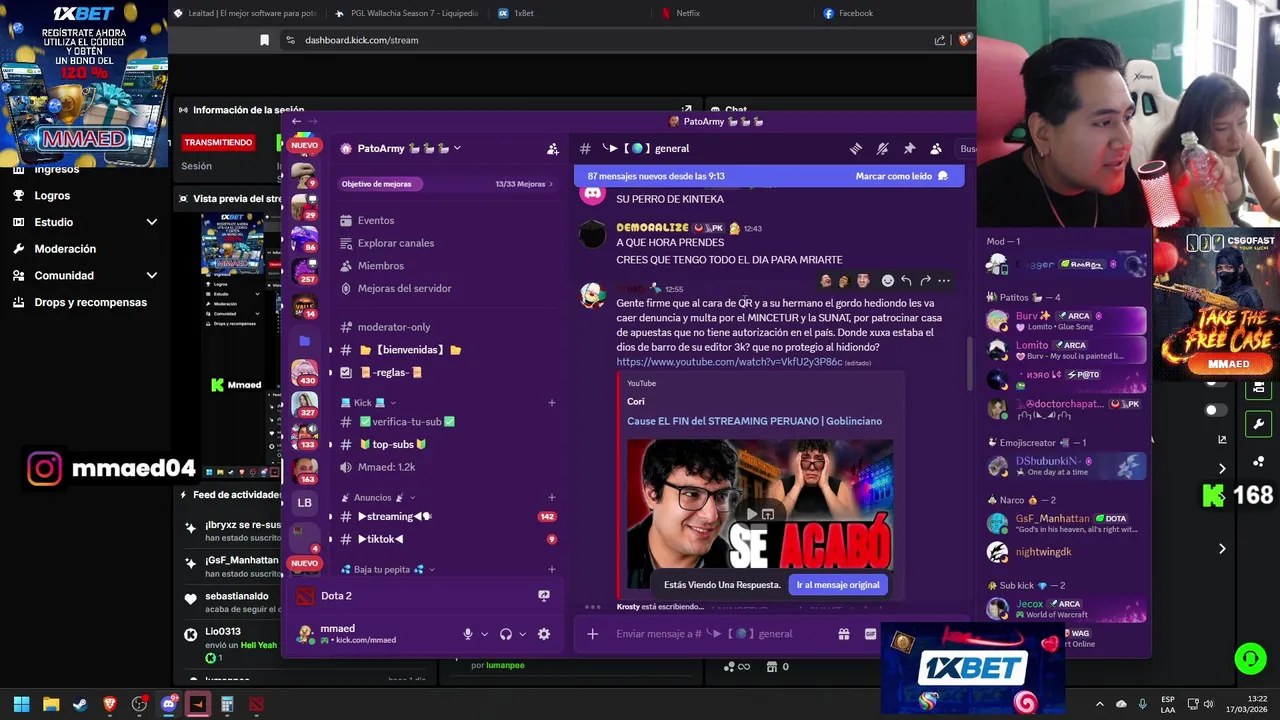Open gift icon in message bar
1280x720 pixels.
[844, 633]
